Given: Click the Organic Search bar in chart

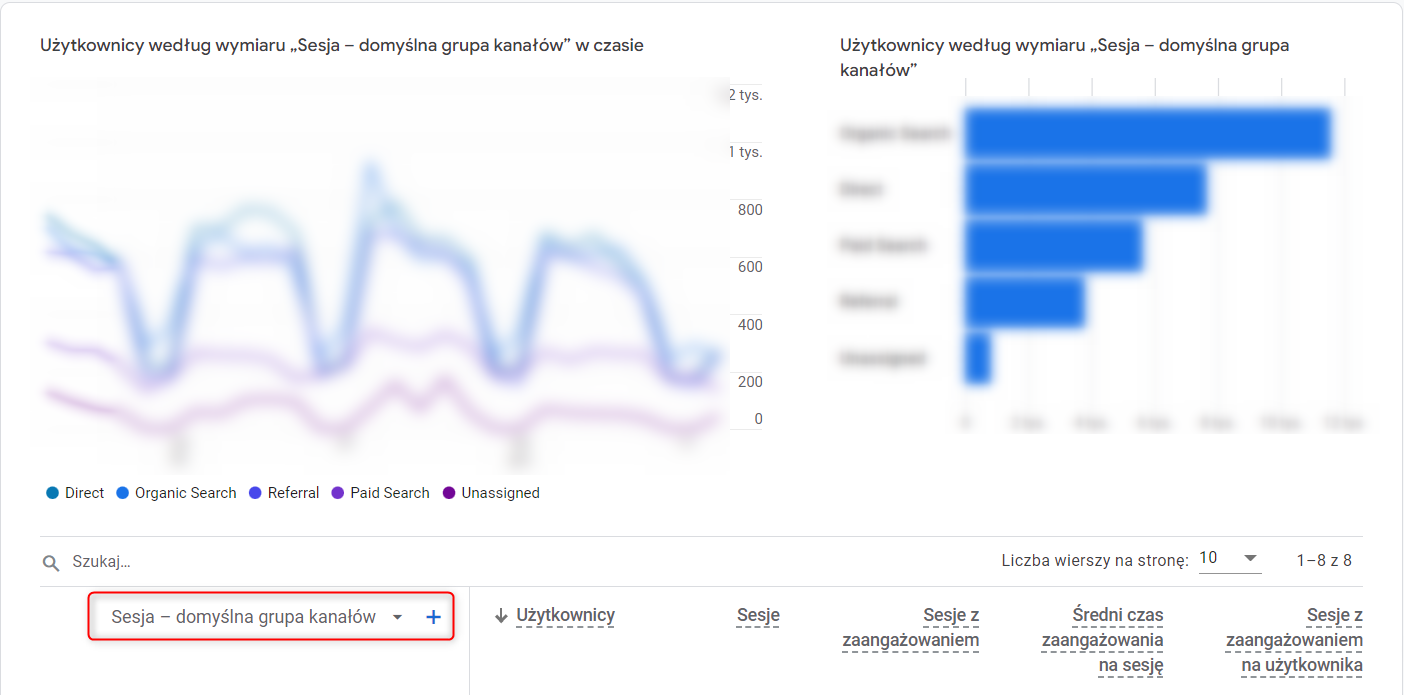Looking at the screenshot, I should click(1148, 133).
